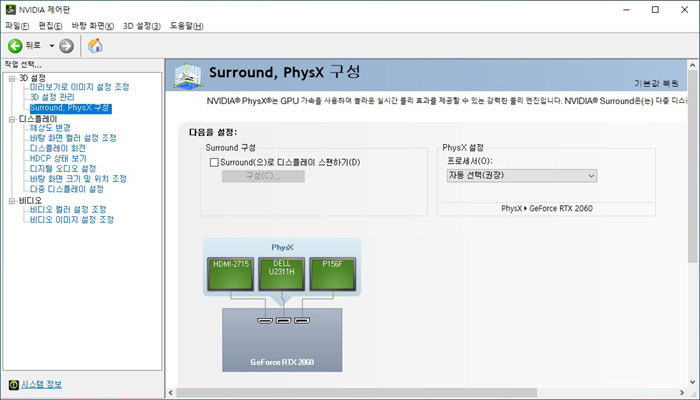Open the 도움말(H) menu
This screenshot has height=400, width=700.
click(x=186, y=26)
